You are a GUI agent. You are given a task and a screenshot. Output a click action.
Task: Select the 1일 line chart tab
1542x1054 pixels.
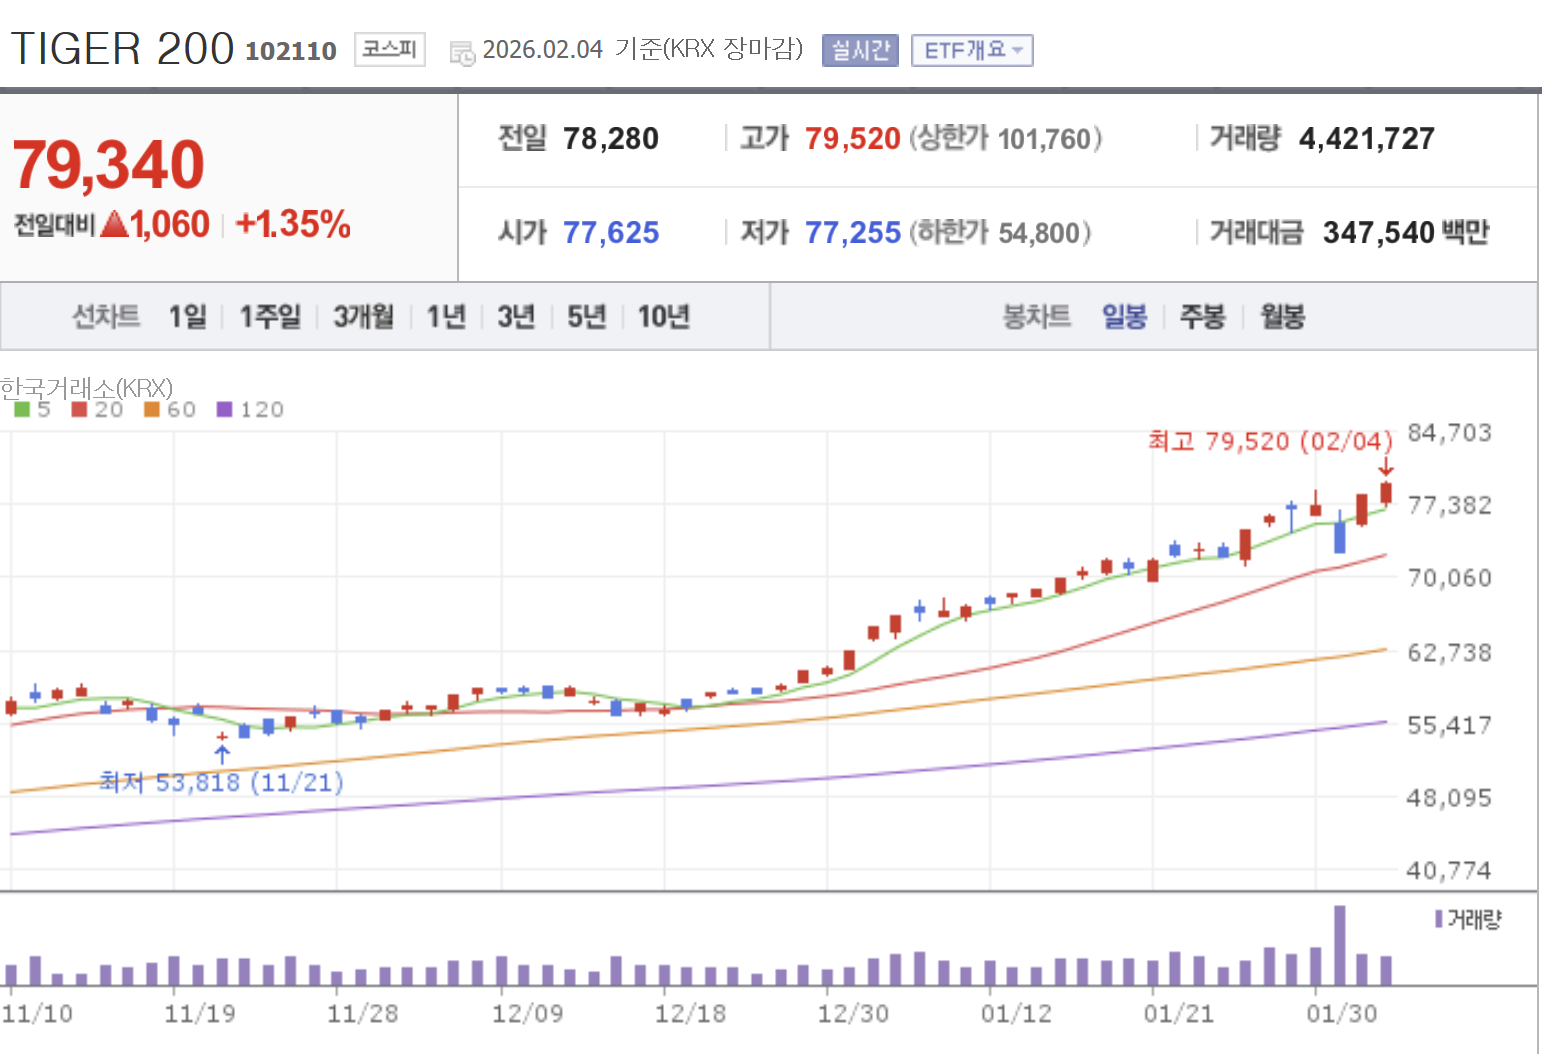[x=188, y=317]
